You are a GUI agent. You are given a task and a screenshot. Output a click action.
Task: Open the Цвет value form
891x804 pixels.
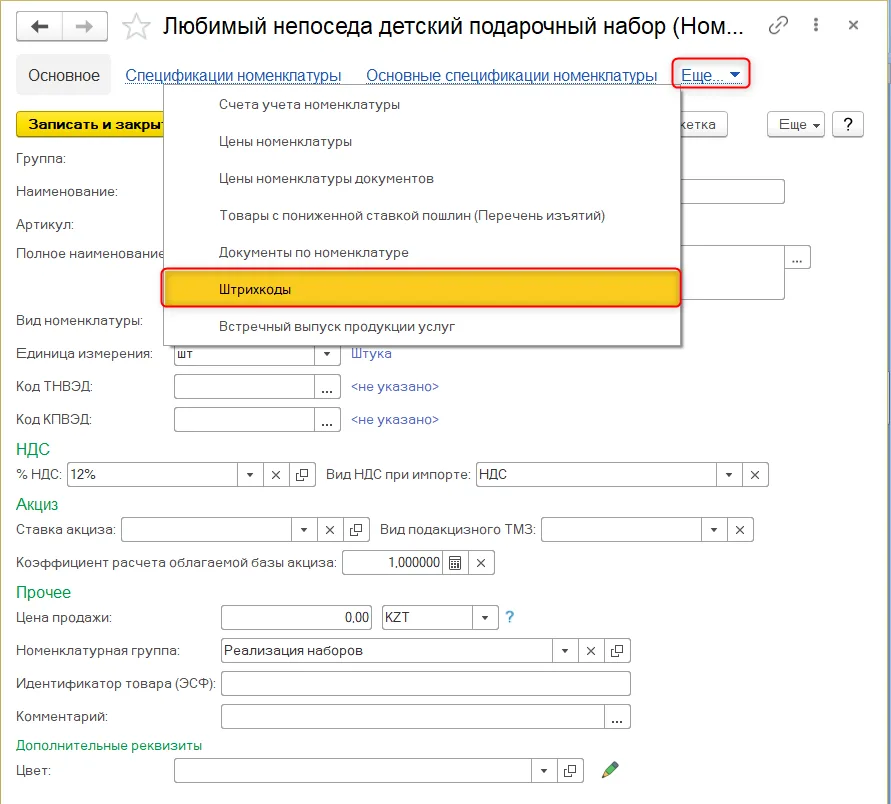click(x=570, y=770)
